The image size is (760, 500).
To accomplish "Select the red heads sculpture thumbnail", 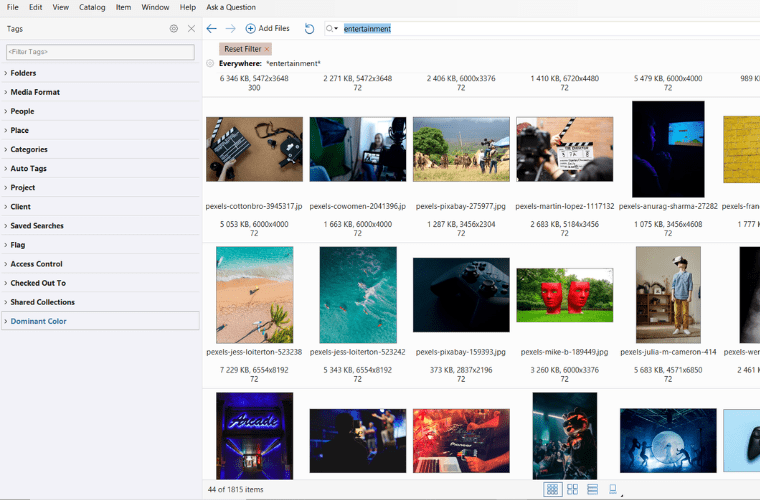I will (564, 295).
